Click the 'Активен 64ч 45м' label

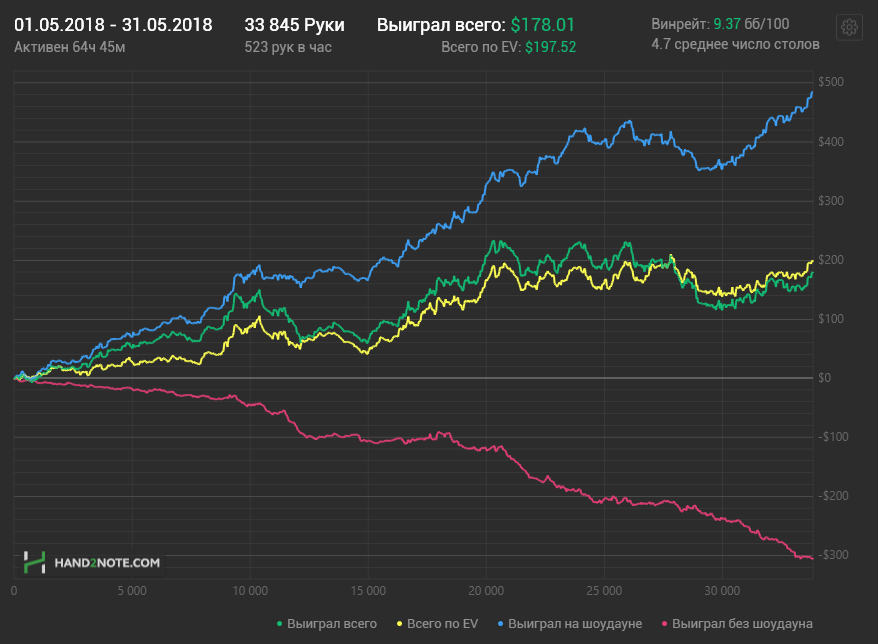69,47
